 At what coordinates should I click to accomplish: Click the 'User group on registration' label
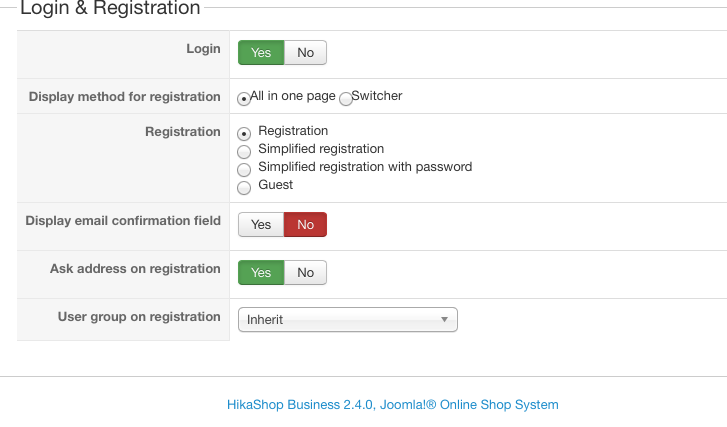pos(139,317)
